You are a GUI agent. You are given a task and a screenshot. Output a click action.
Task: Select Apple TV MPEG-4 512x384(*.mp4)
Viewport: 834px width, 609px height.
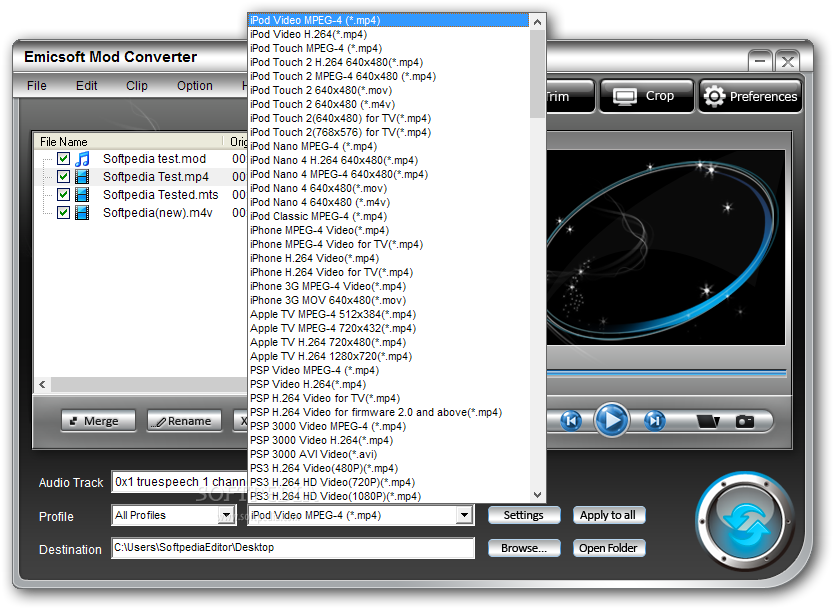[x=389, y=314]
